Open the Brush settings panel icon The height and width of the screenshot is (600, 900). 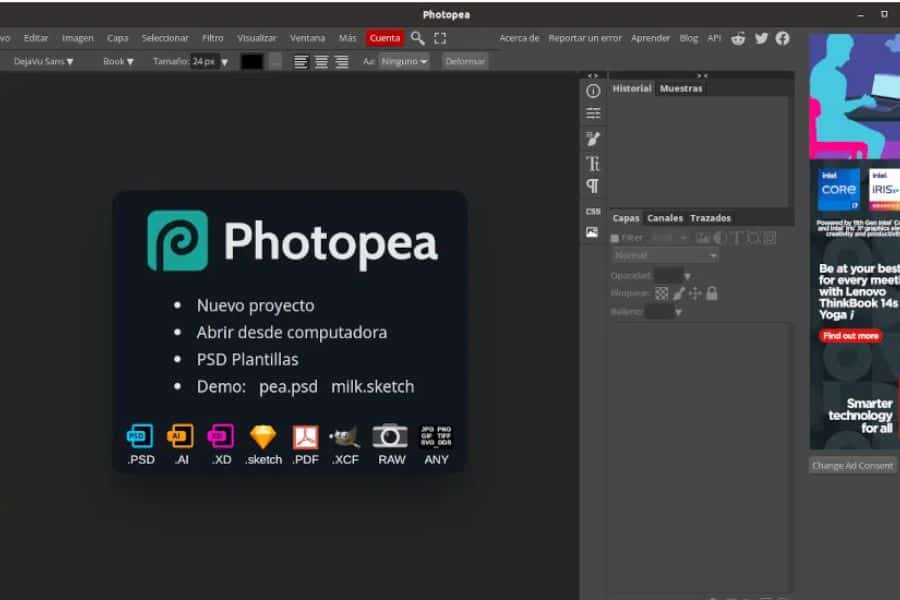(x=593, y=138)
